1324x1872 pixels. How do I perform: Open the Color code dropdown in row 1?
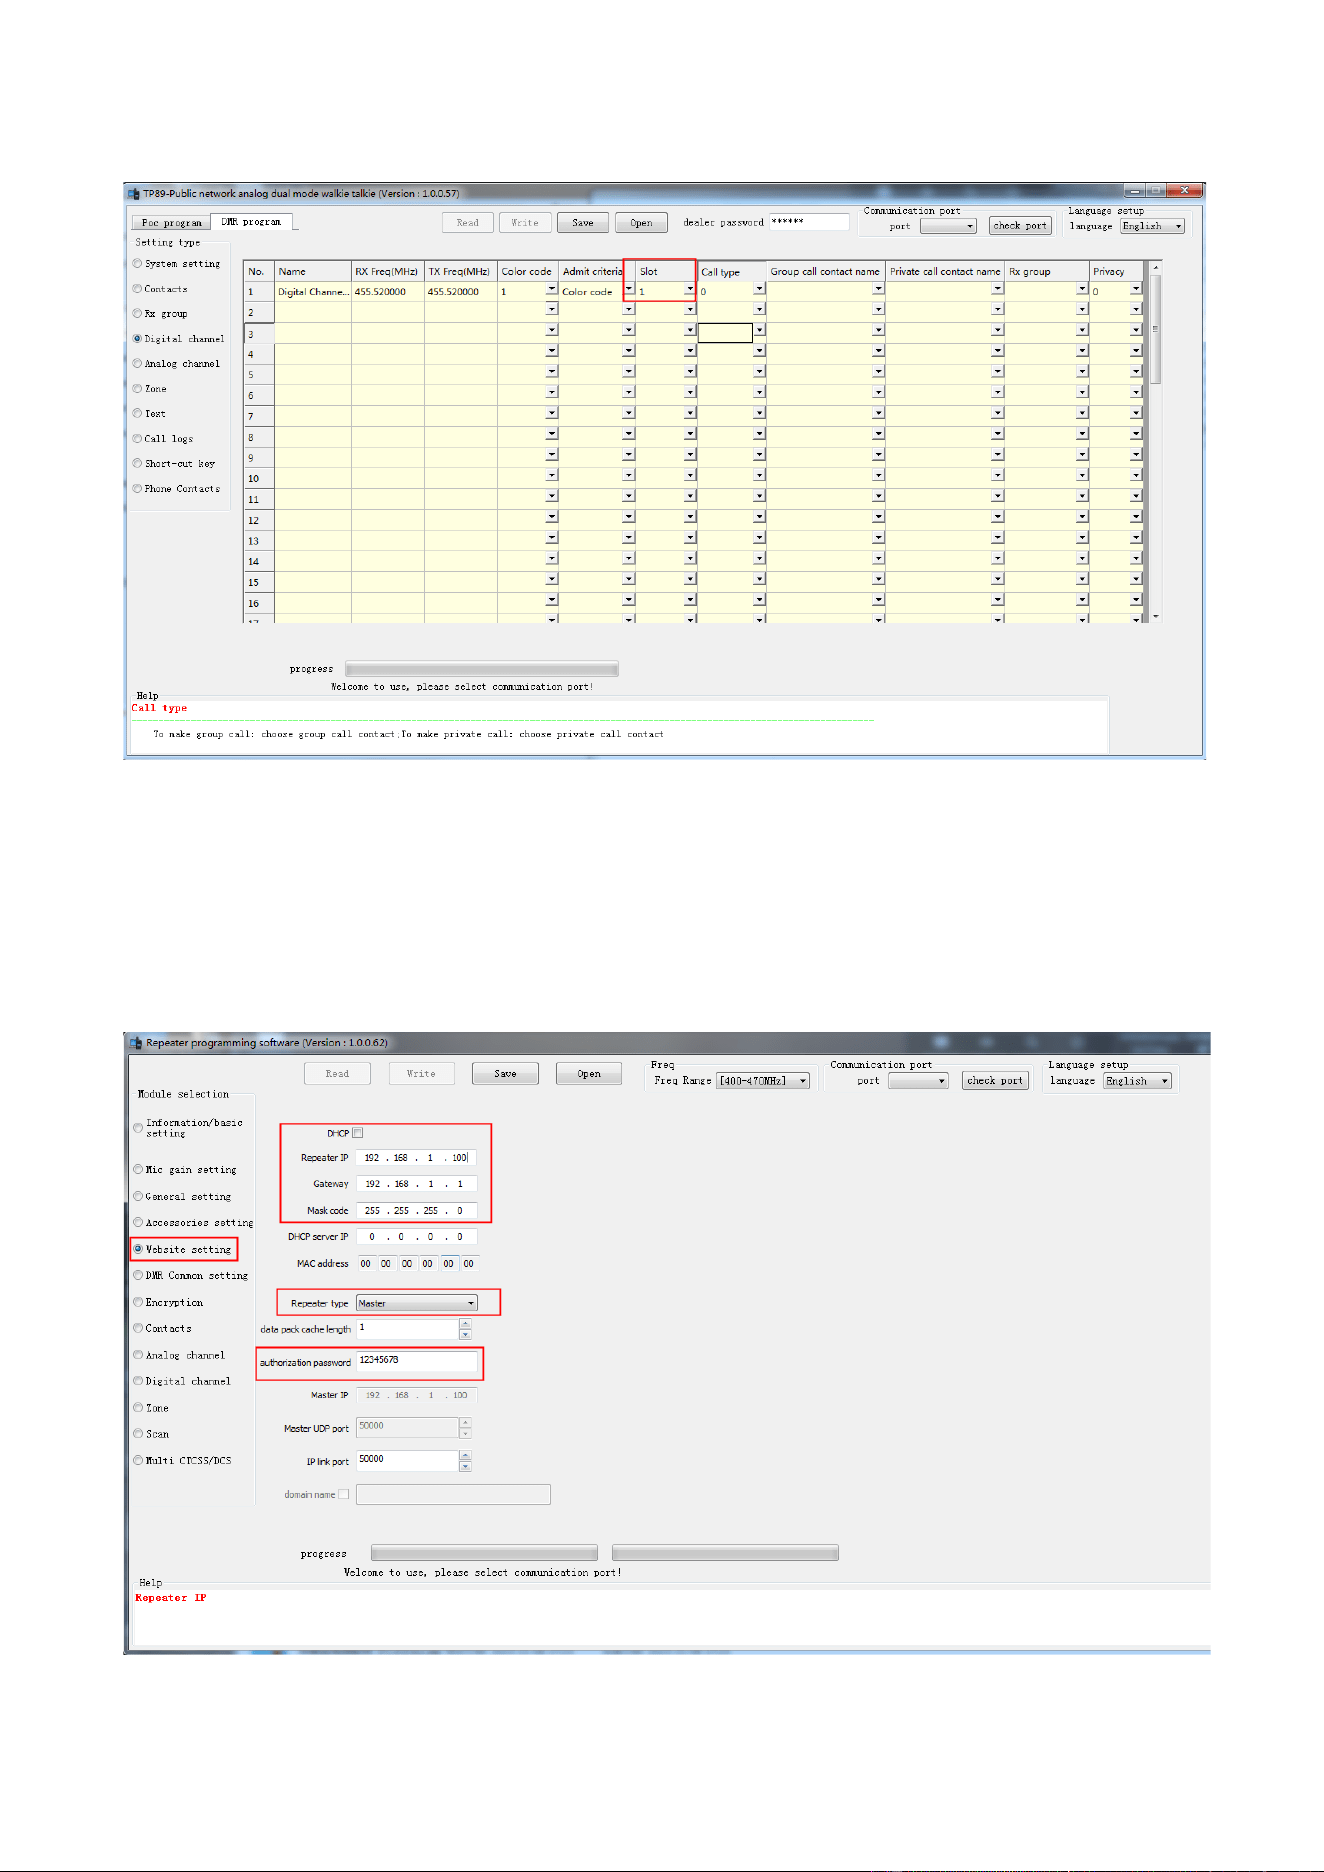551,289
